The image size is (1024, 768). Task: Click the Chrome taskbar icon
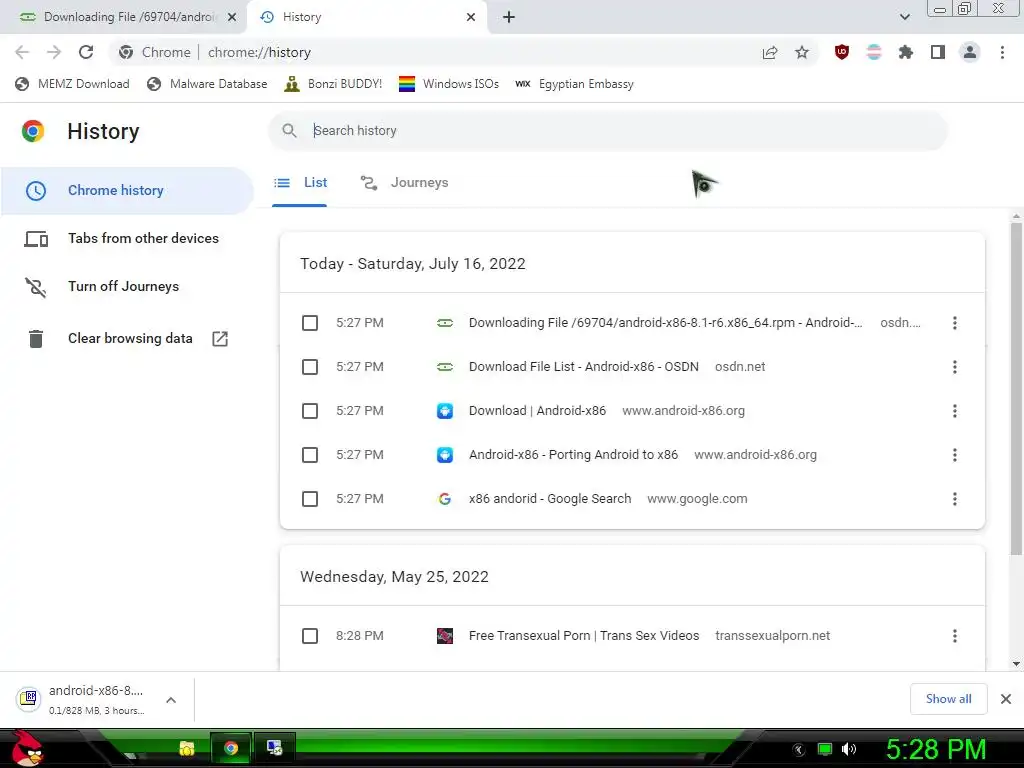[x=231, y=748]
